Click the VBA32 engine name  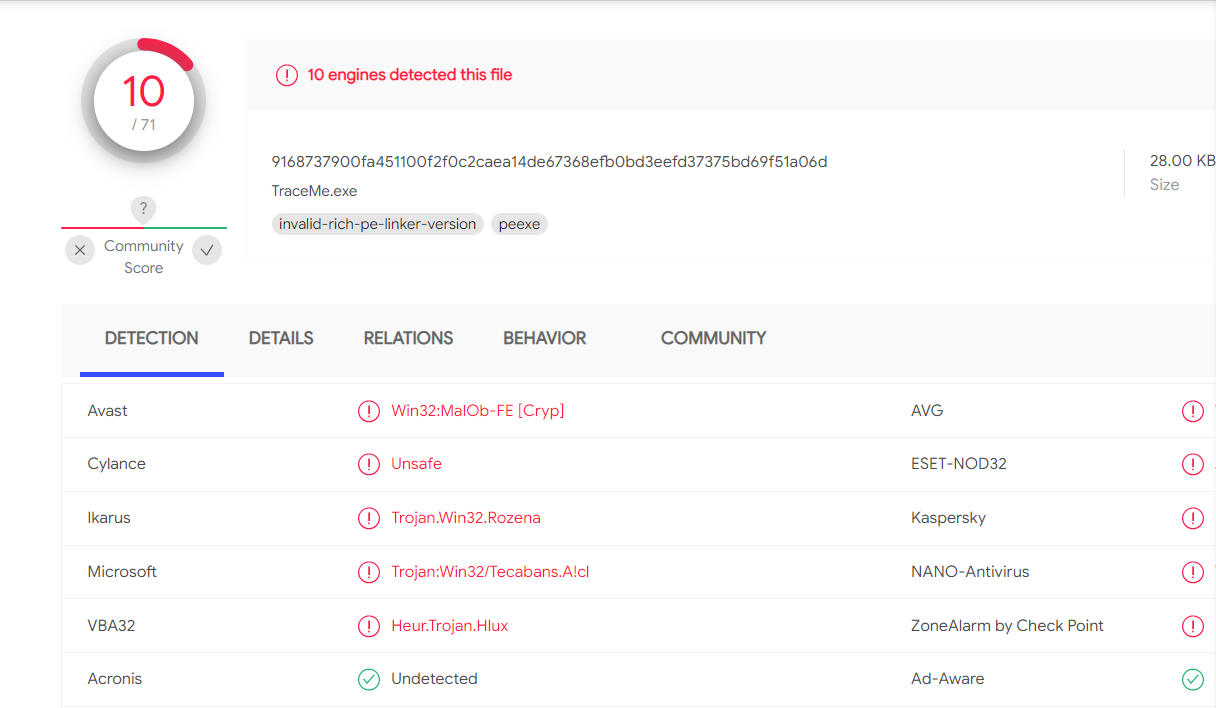(x=111, y=626)
